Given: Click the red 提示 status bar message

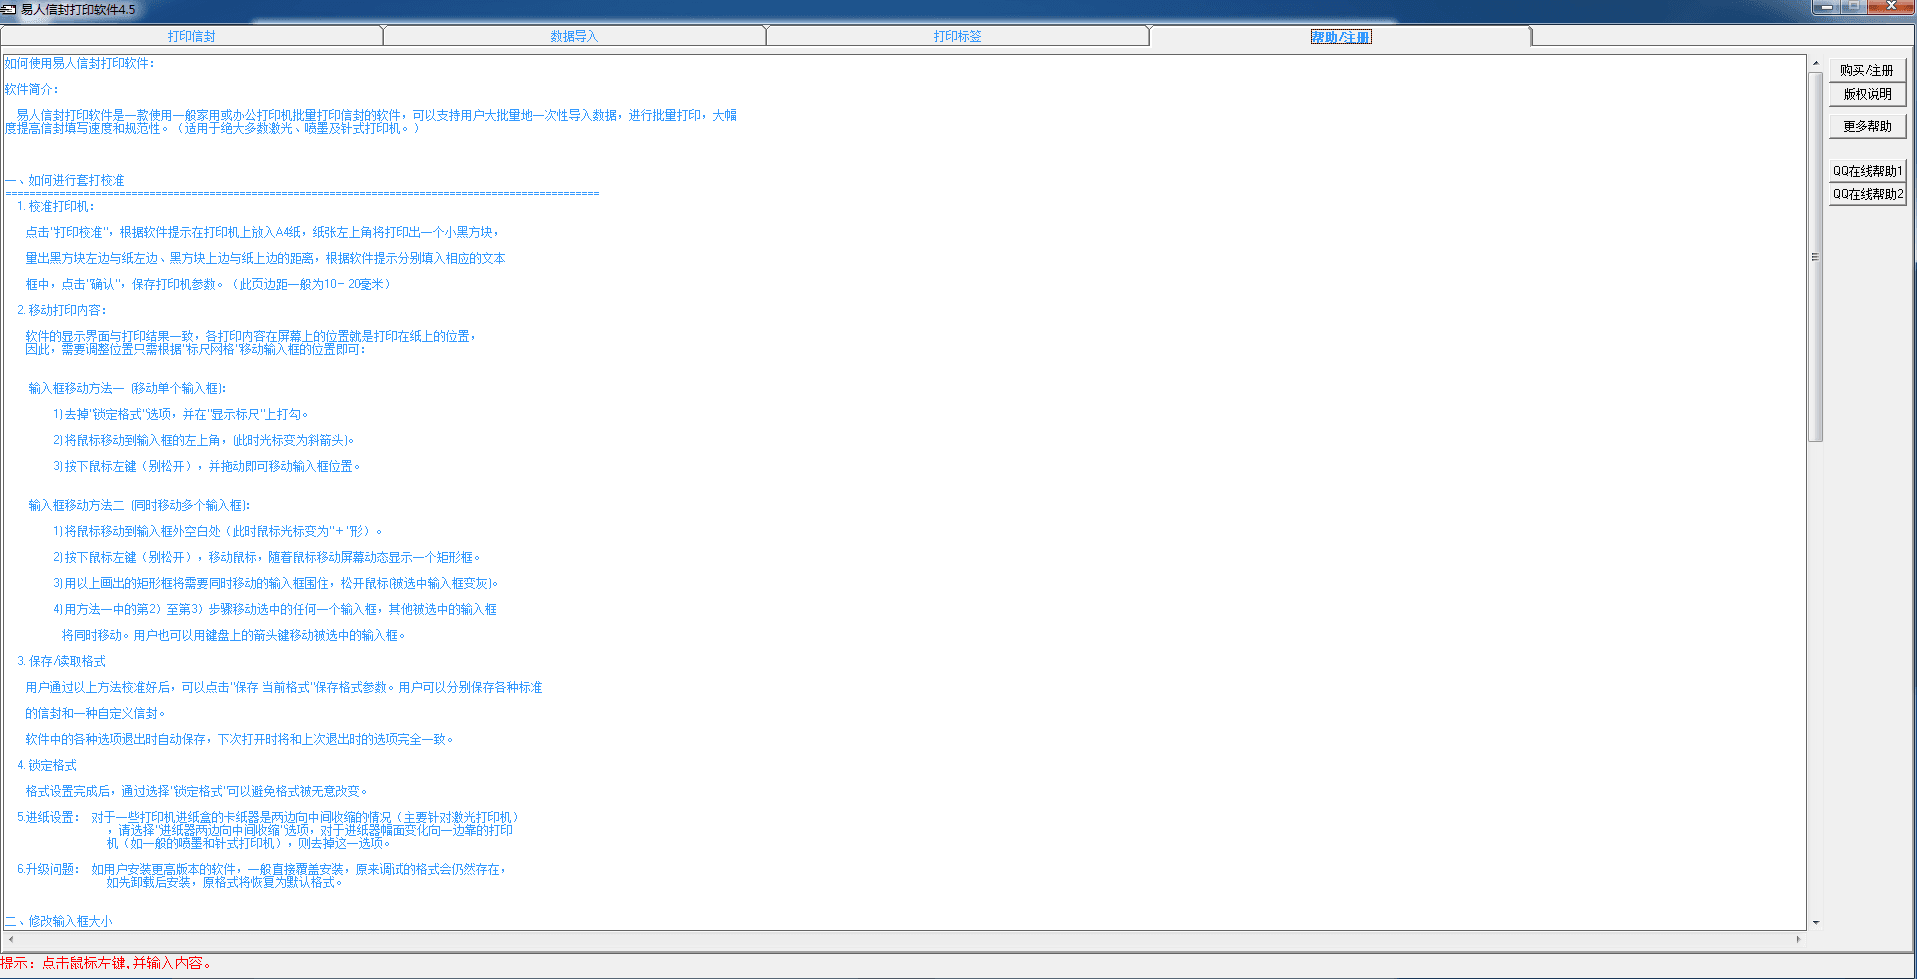Looking at the screenshot, I should coord(106,963).
